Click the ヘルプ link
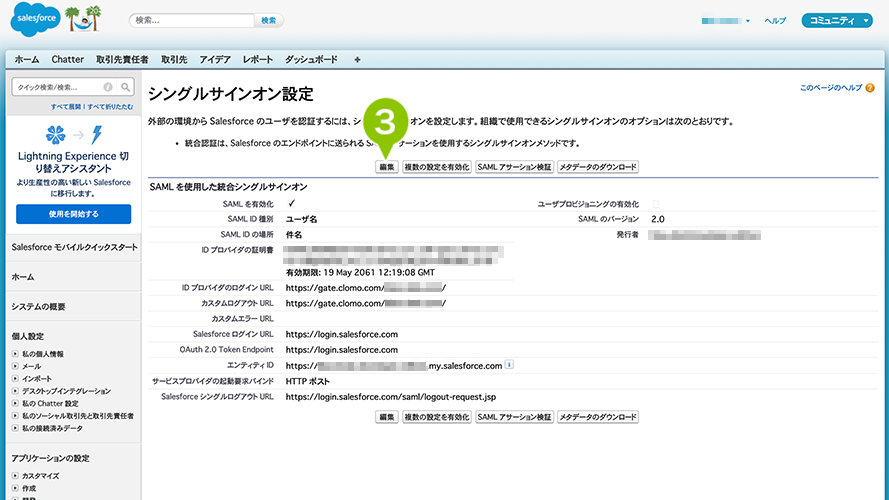889x500 pixels. click(x=775, y=21)
